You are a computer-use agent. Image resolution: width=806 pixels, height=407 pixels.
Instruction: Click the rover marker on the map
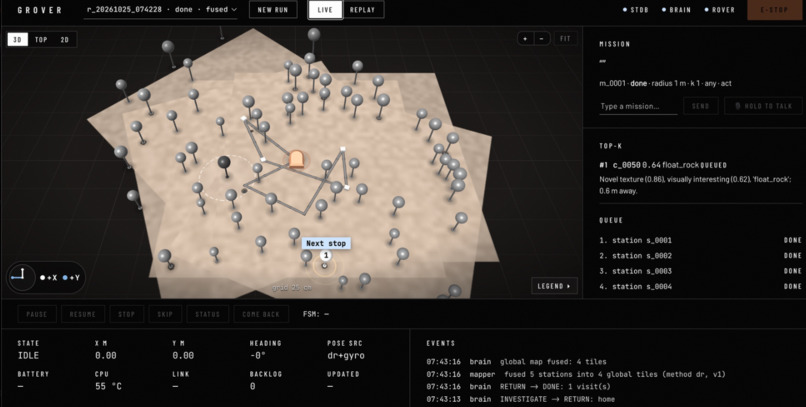296,159
